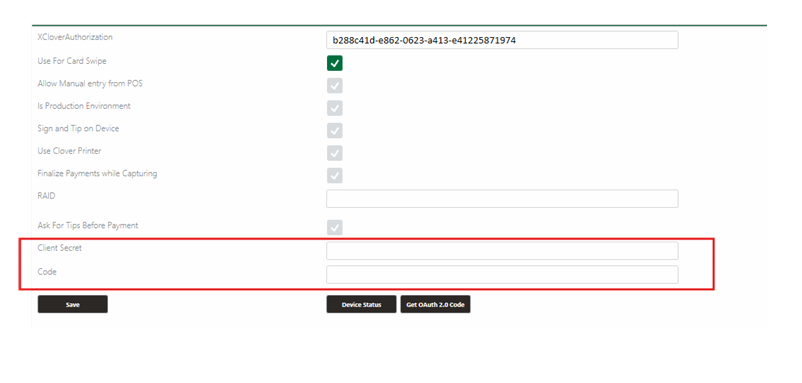
Task: Check the Device Status button
Action: 361,304
